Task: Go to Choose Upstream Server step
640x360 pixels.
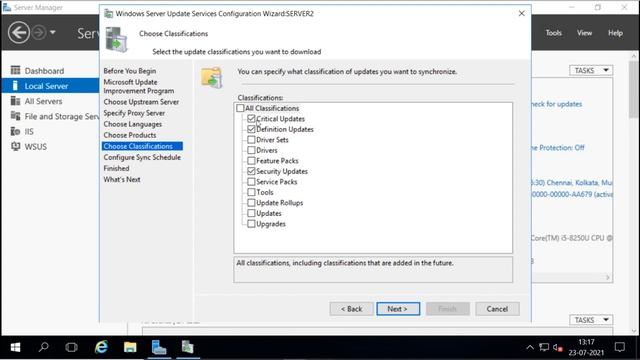Action: coord(141,102)
